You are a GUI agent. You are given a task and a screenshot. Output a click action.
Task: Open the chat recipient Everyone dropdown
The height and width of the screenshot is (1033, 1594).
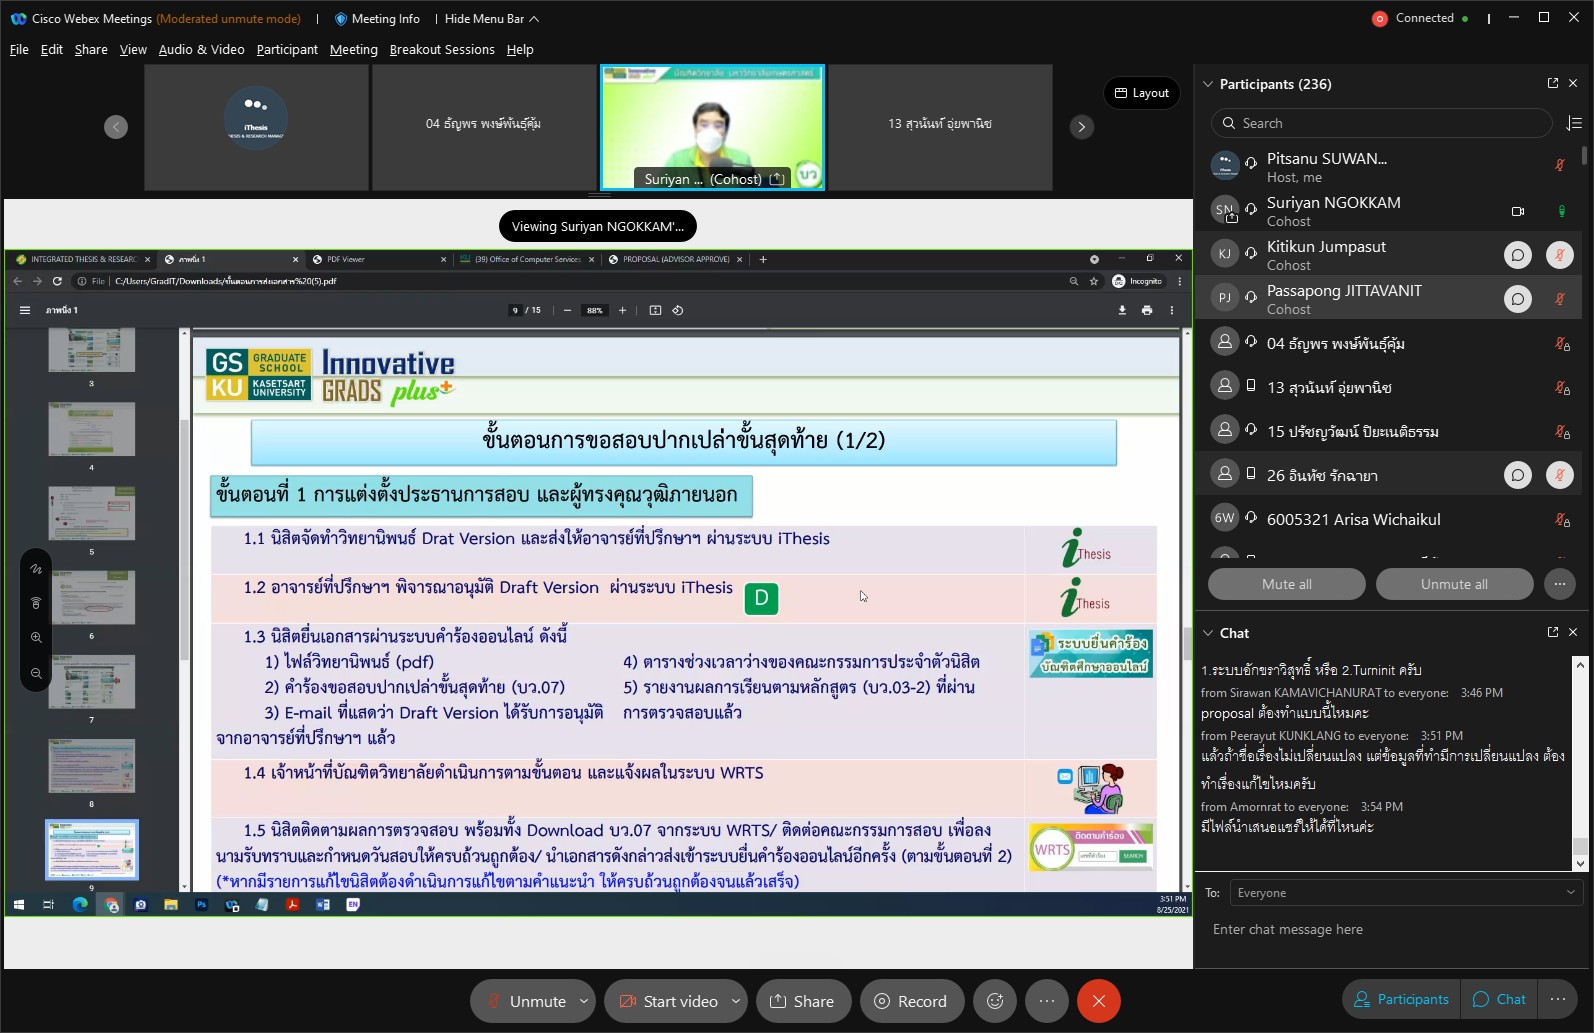(1405, 893)
